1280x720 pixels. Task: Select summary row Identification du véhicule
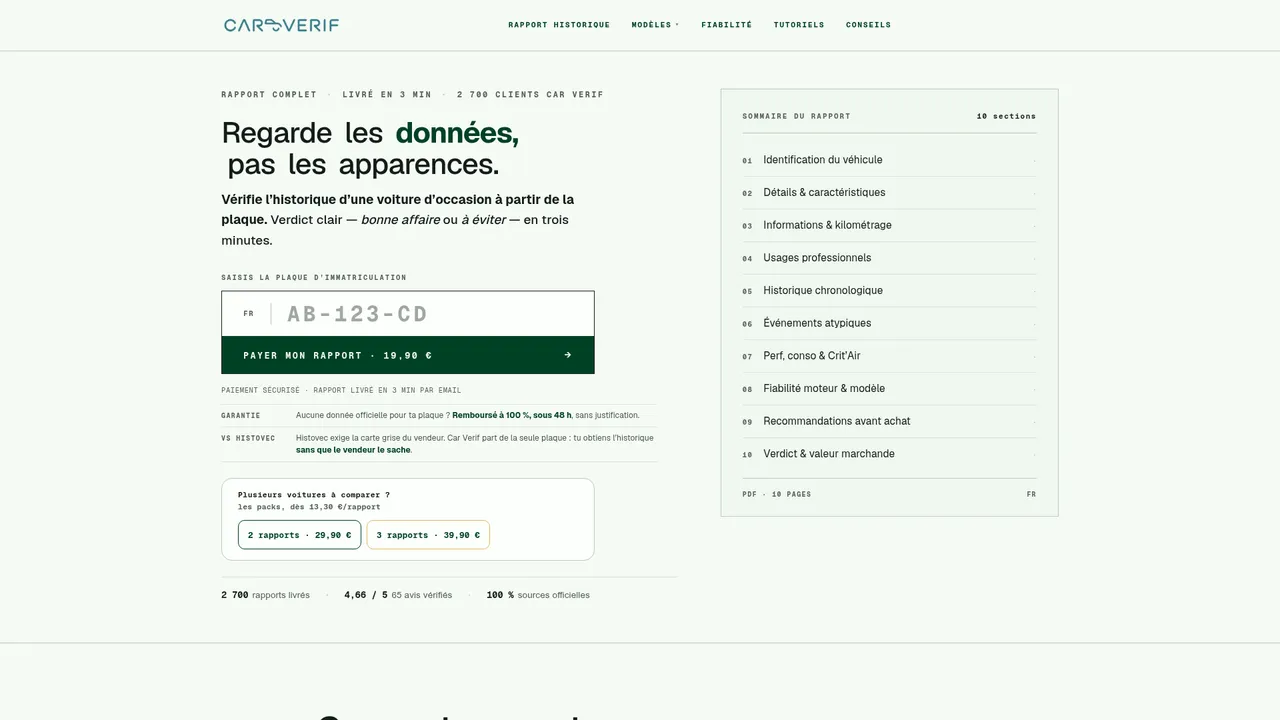[x=889, y=160]
